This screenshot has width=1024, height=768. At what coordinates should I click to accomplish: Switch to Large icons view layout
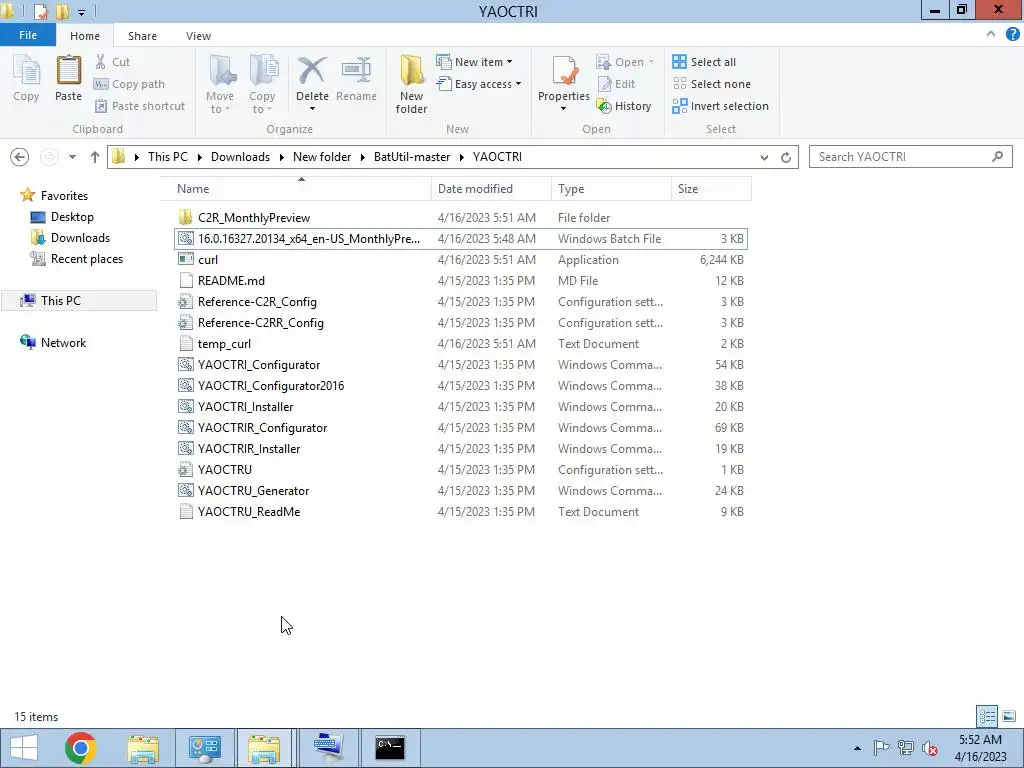click(x=1009, y=716)
